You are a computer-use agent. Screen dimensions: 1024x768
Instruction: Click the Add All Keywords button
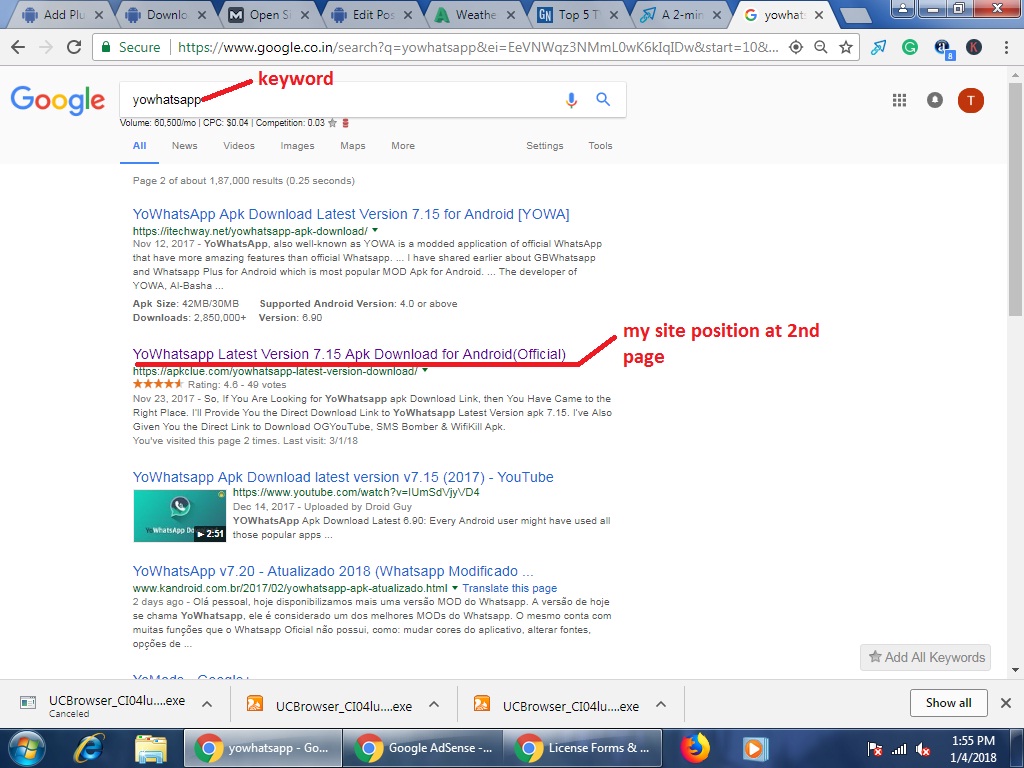click(926, 657)
